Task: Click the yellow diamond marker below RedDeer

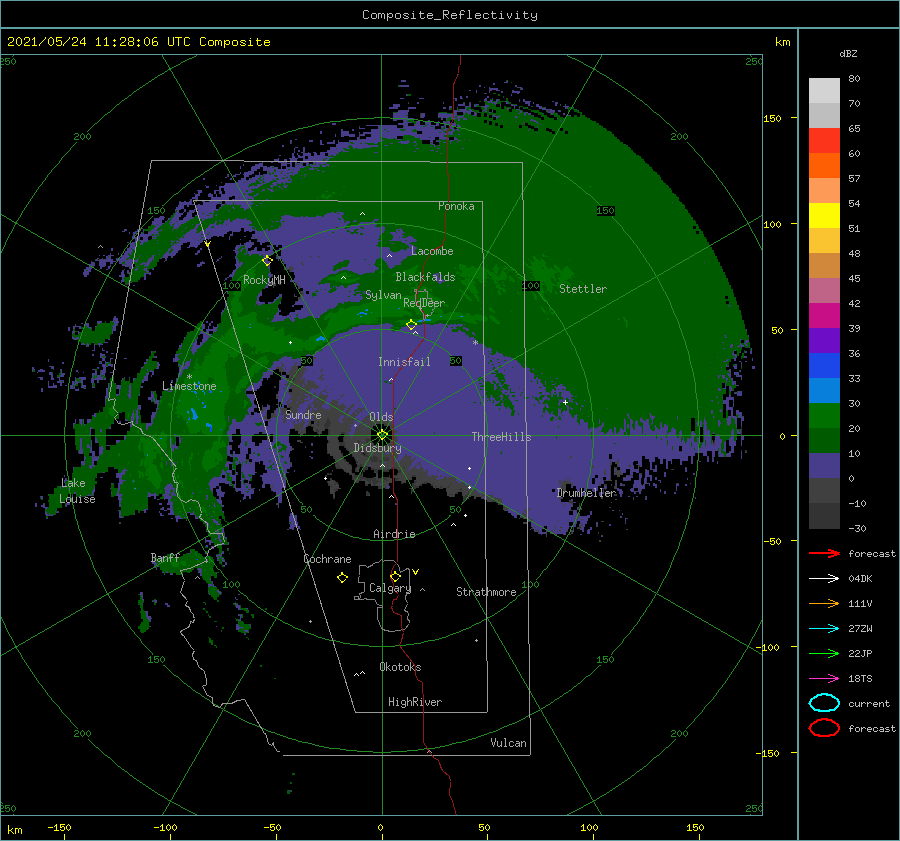Action: coord(411,325)
